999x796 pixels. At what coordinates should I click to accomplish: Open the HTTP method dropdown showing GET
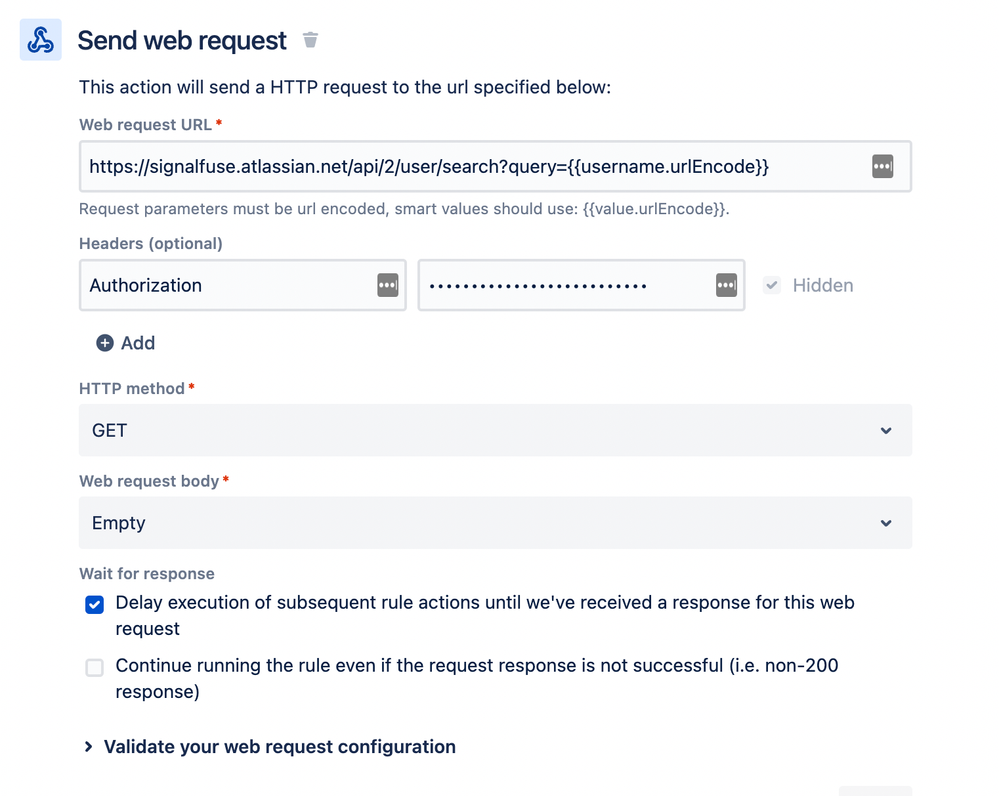(480, 431)
